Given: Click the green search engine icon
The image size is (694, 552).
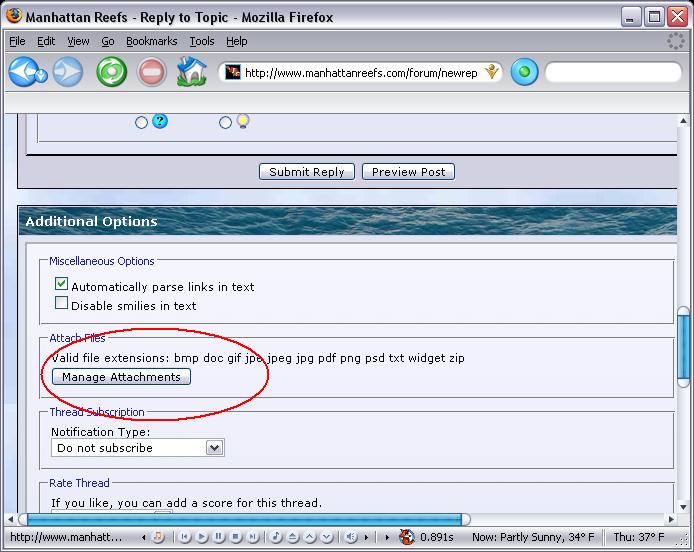Looking at the screenshot, I should click(x=525, y=72).
